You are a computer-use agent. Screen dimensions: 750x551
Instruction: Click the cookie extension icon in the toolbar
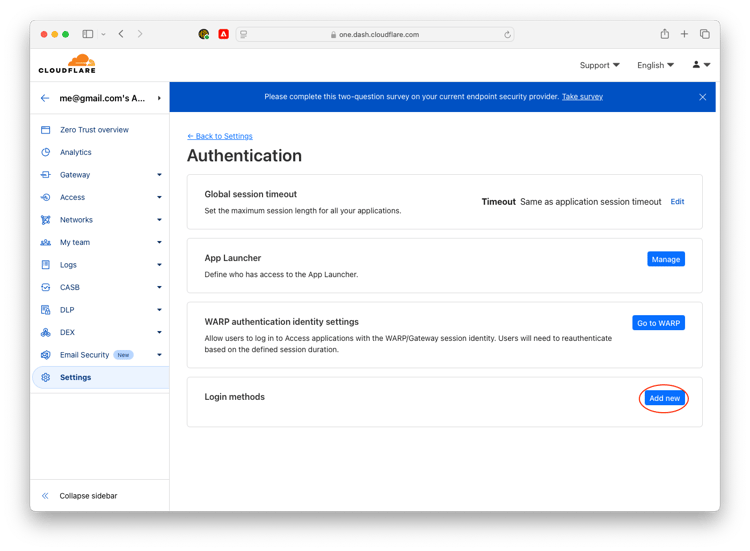(x=204, y=34)
